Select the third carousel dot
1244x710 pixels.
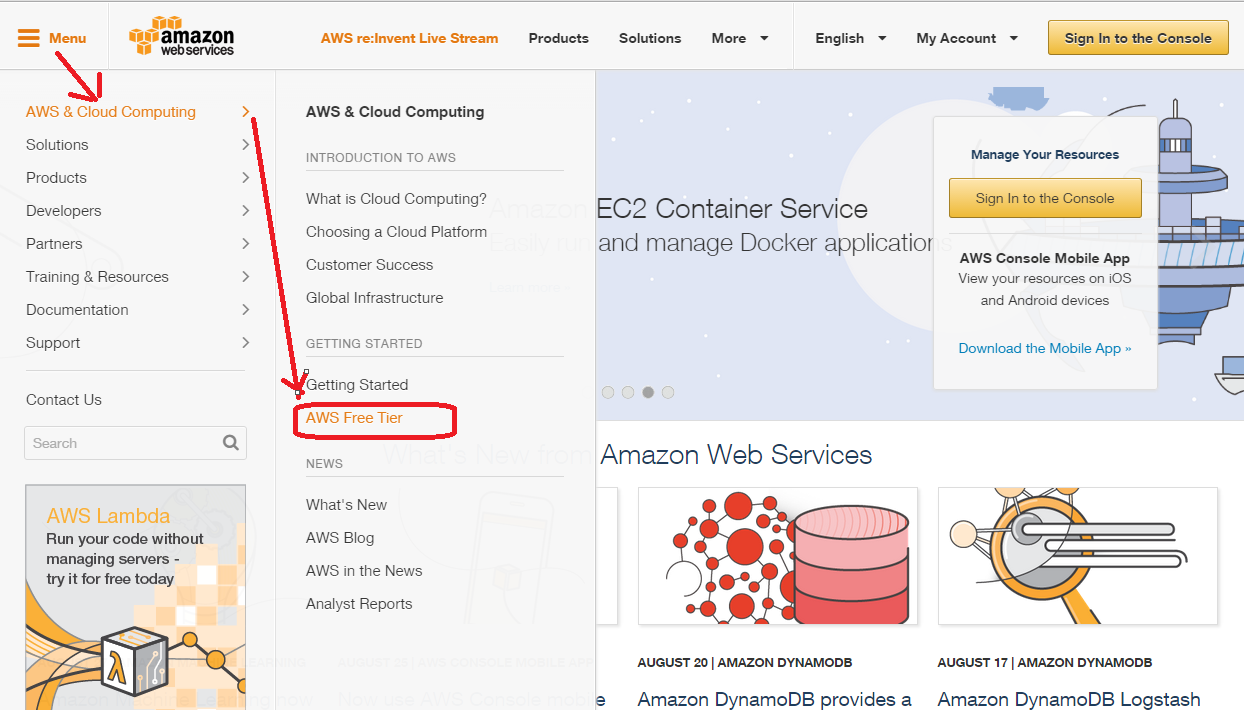(x=648, y=392)
